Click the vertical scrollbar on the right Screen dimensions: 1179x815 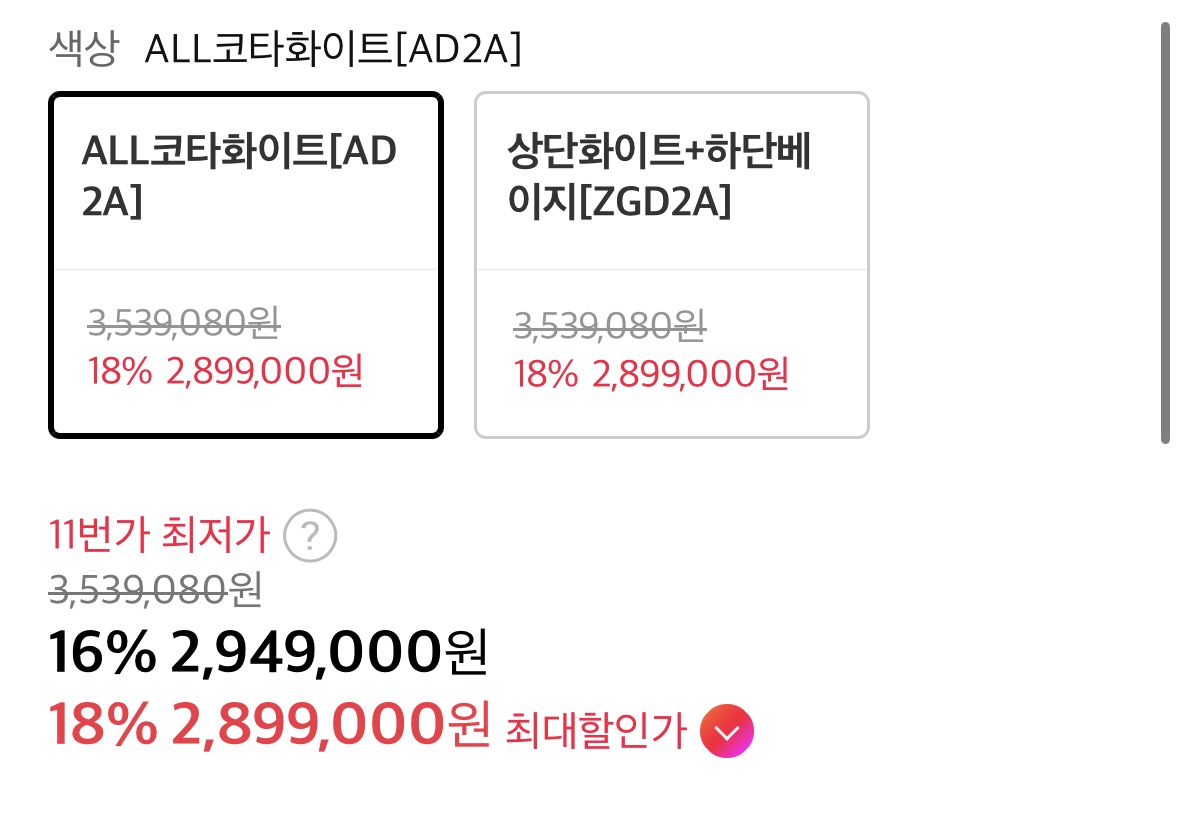tap(1165, 232)
